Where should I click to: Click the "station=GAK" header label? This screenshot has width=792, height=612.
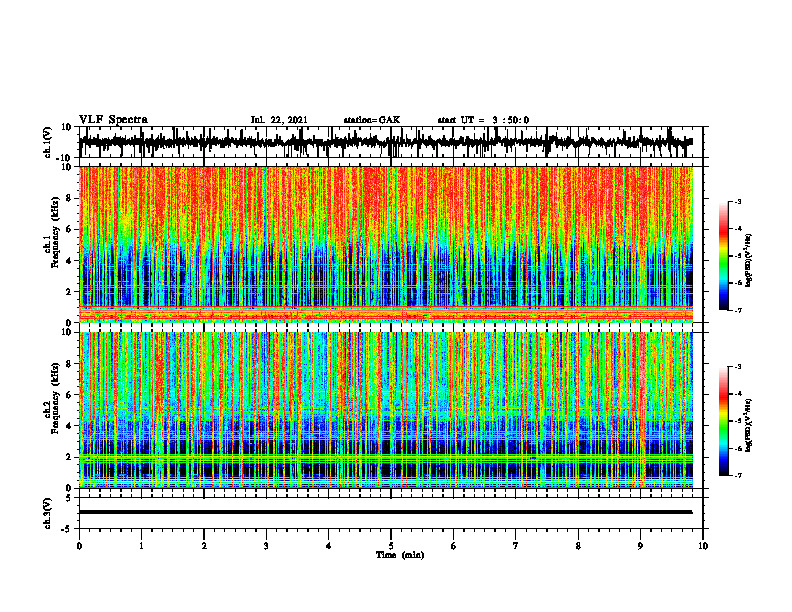[x=372, y=120]
